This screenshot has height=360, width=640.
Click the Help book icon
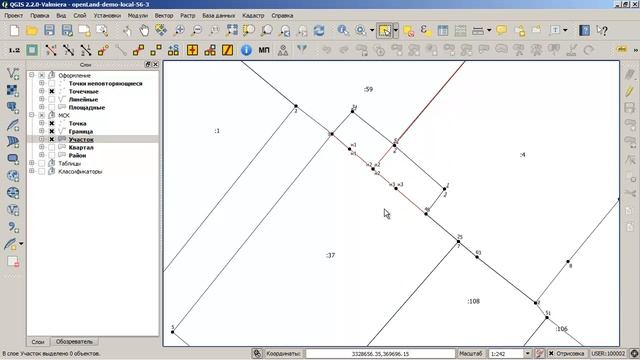pos(584,31)
